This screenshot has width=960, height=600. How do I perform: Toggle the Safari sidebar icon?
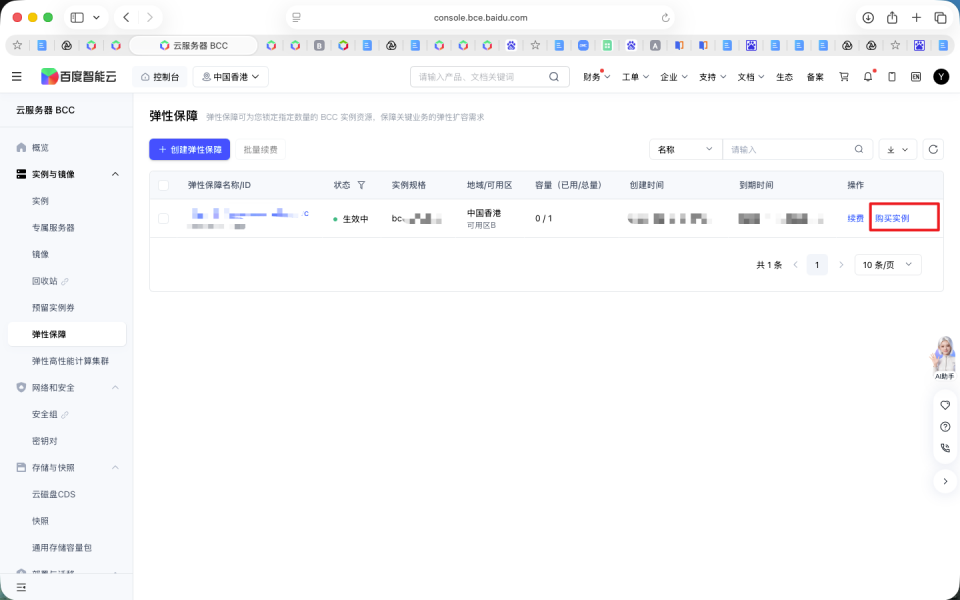pyautogui.click(x=77, y=18)
